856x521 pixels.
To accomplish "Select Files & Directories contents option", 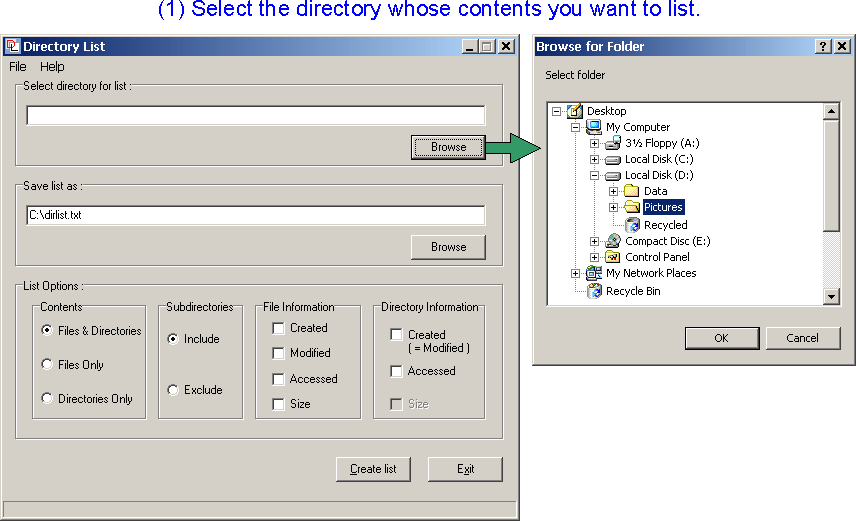I will point(47,330).
